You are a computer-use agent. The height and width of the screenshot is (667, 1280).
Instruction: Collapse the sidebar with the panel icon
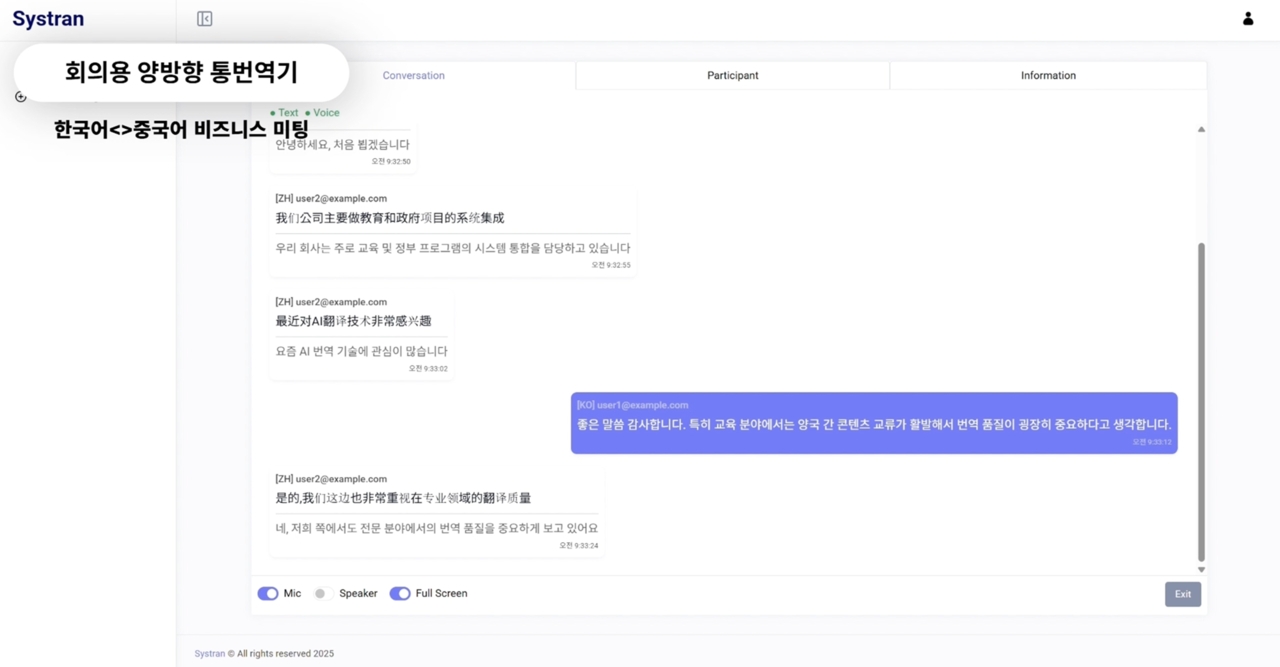[204, 19]
